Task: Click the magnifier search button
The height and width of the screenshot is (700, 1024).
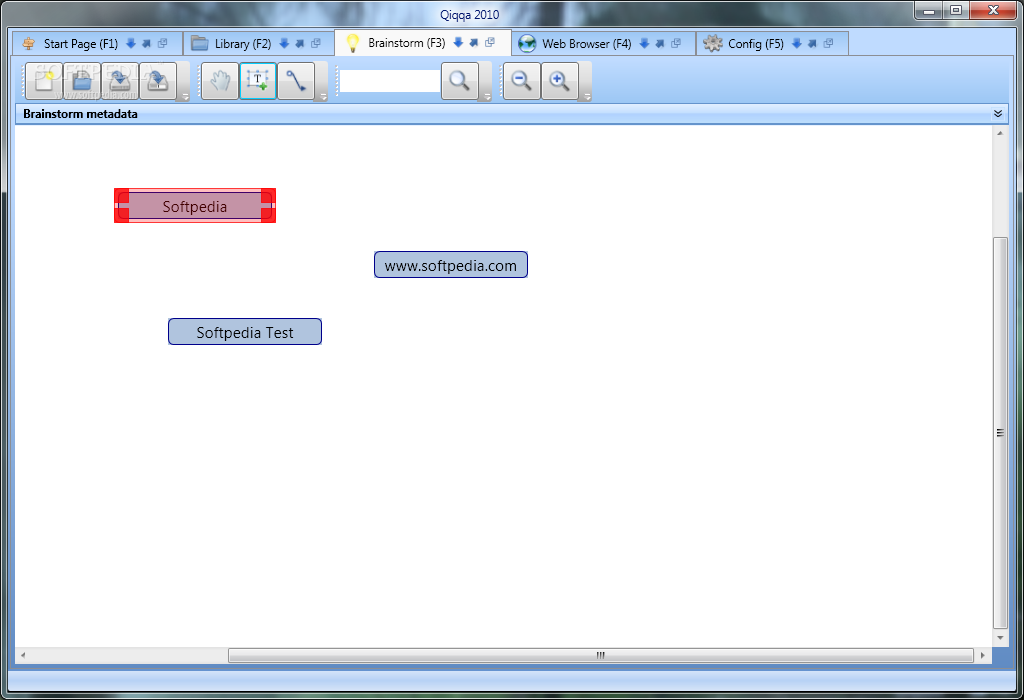Action: pyautogui.click(x=460, y=81)
